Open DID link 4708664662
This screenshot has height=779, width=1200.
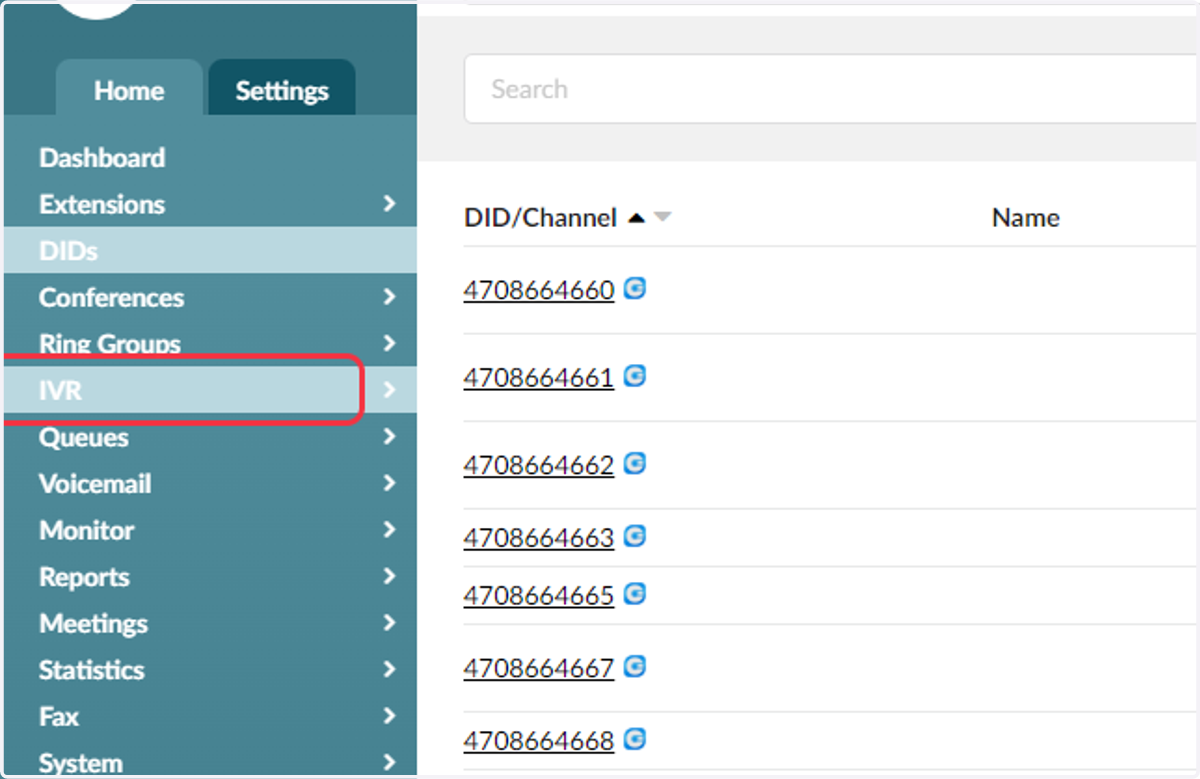coord(539,465)
